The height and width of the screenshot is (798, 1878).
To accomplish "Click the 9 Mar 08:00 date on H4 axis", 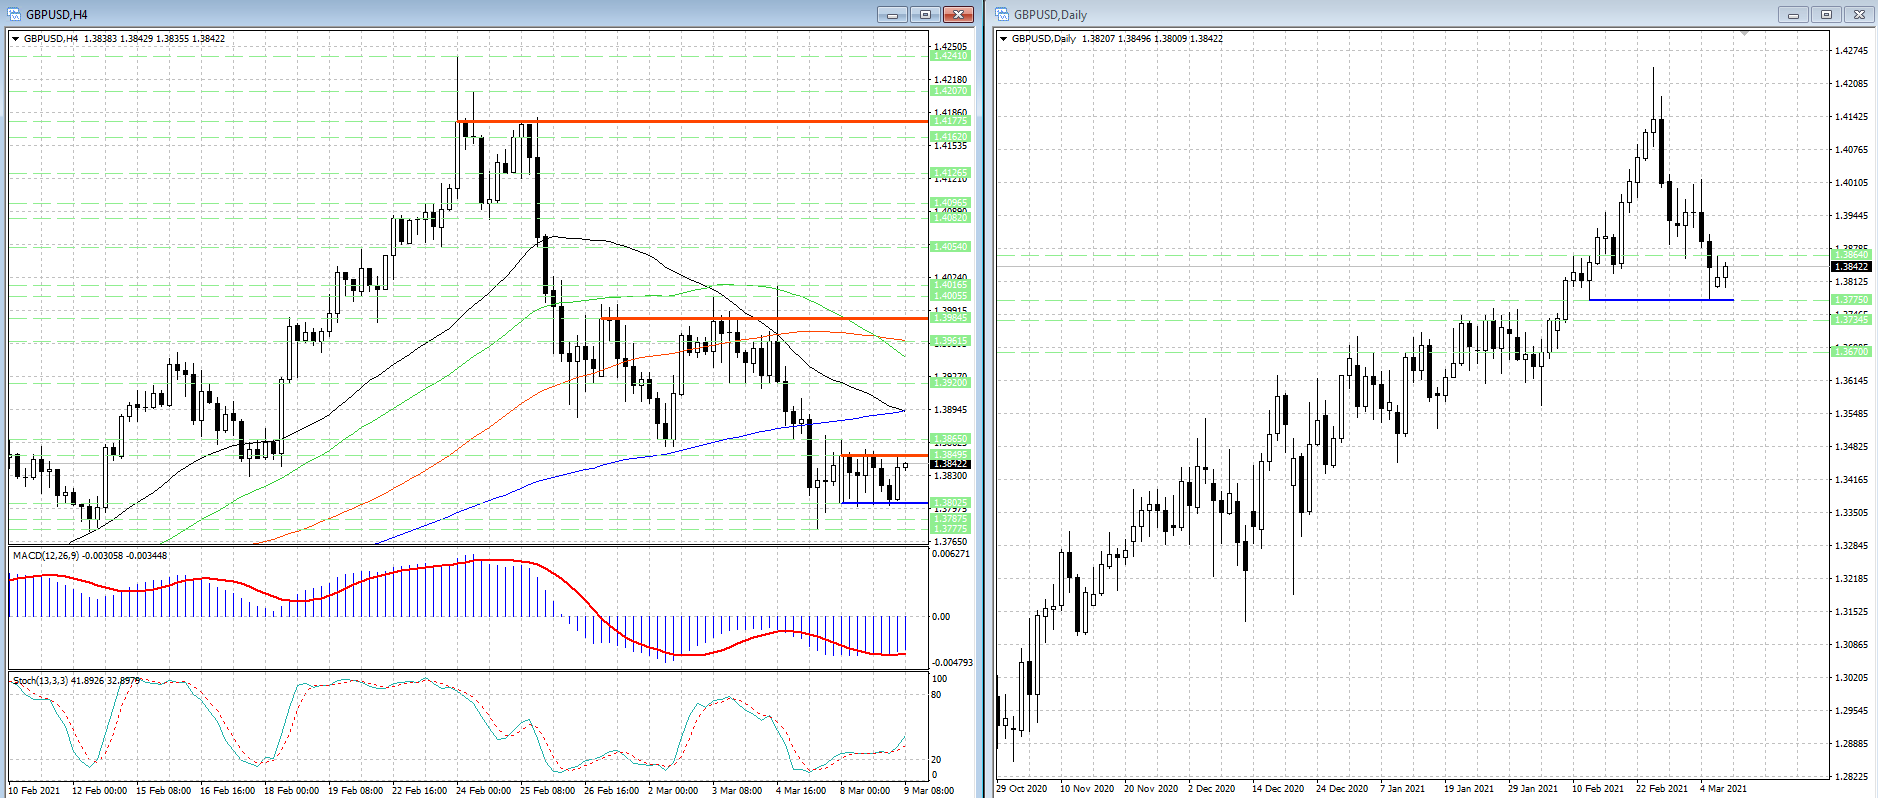I will [929, 790].
